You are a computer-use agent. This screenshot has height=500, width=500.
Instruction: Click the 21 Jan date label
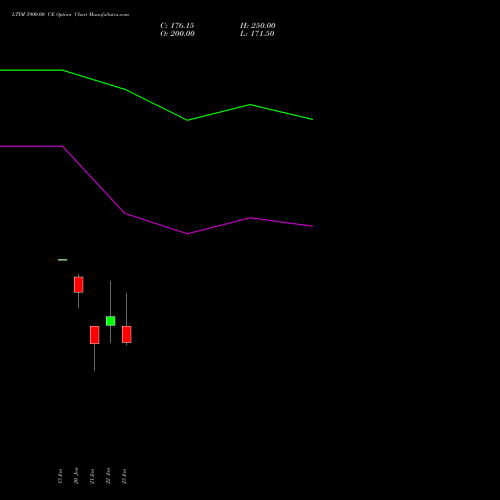click(x=92, y=476)
